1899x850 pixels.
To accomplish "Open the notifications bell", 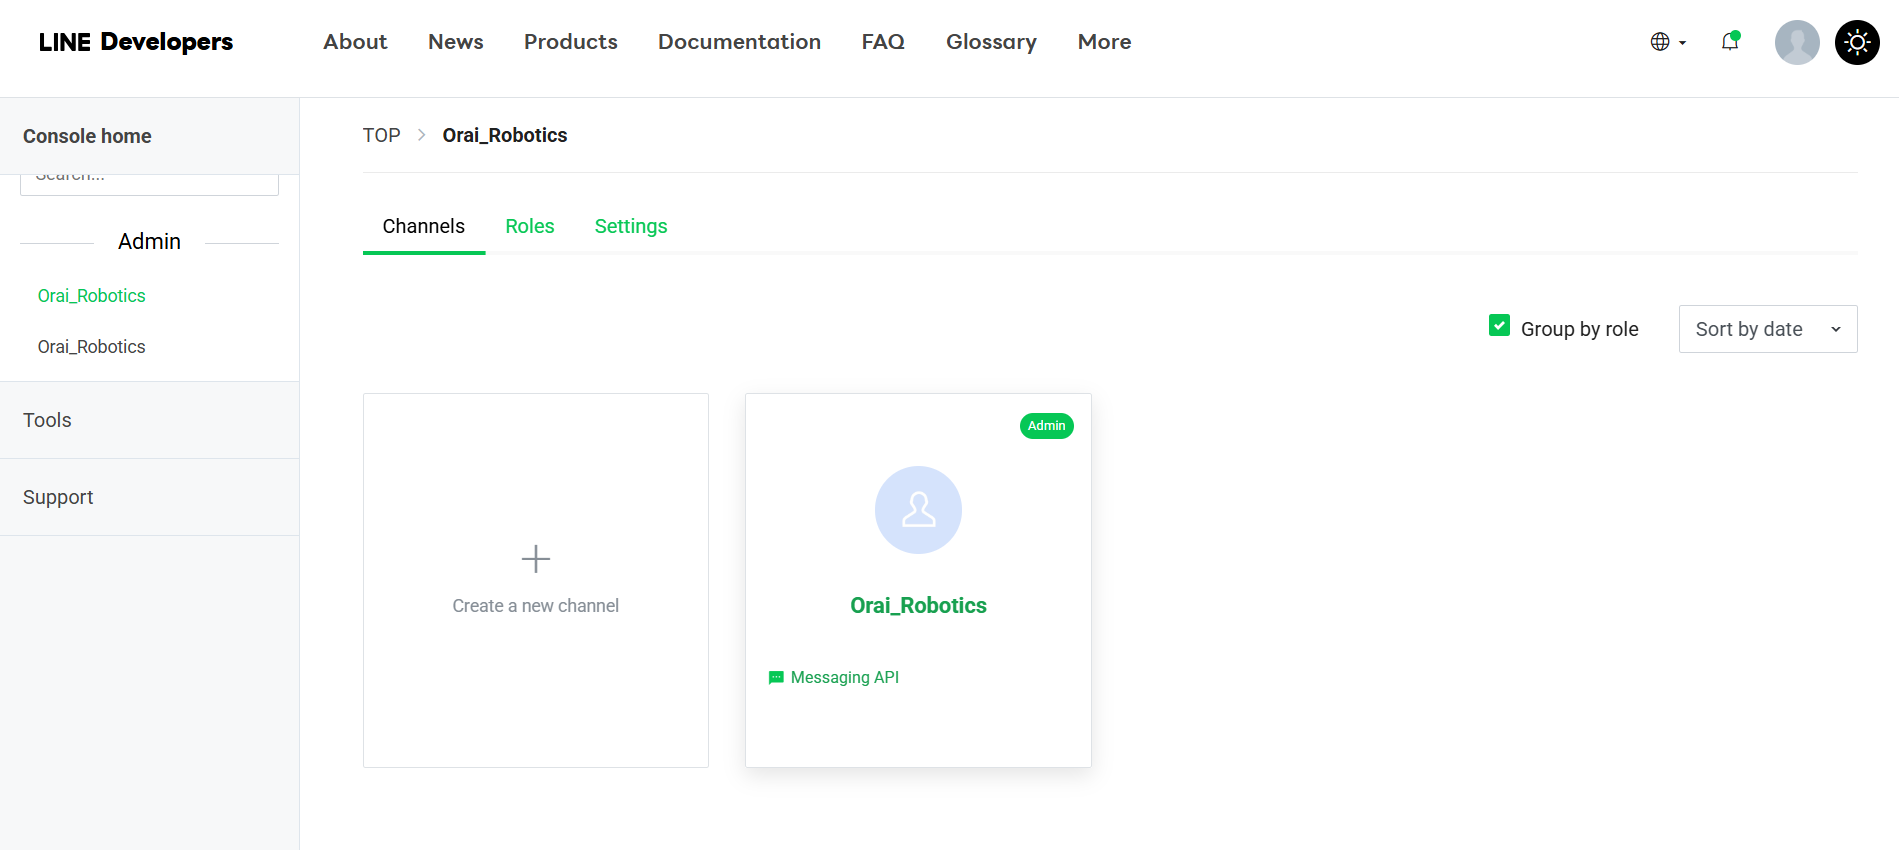I will tap(1729, 42).
